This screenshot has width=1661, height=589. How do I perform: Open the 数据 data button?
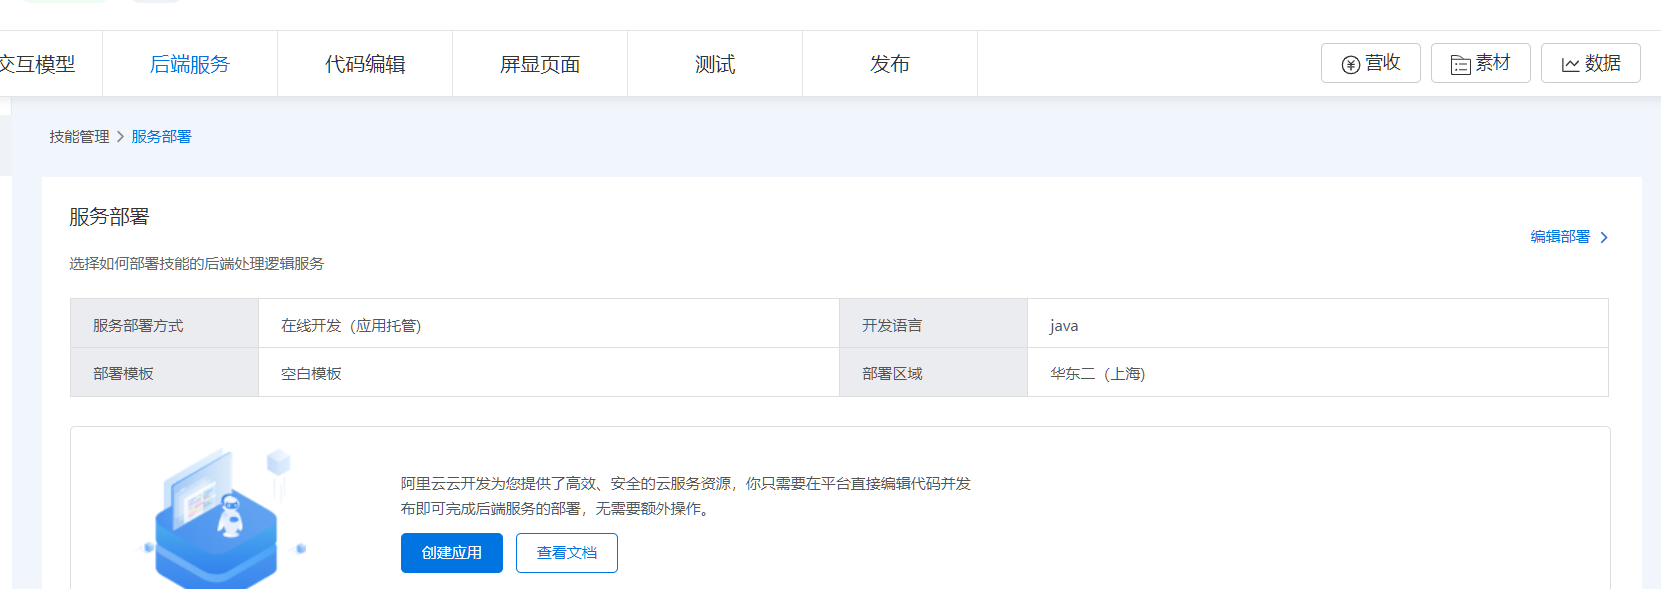pyautogui.click(x=1590, y=63)
